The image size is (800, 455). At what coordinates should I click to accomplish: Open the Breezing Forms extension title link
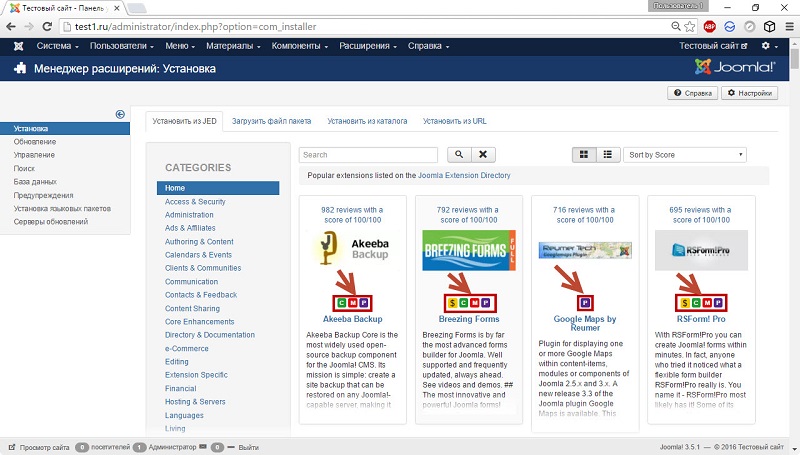469,319
